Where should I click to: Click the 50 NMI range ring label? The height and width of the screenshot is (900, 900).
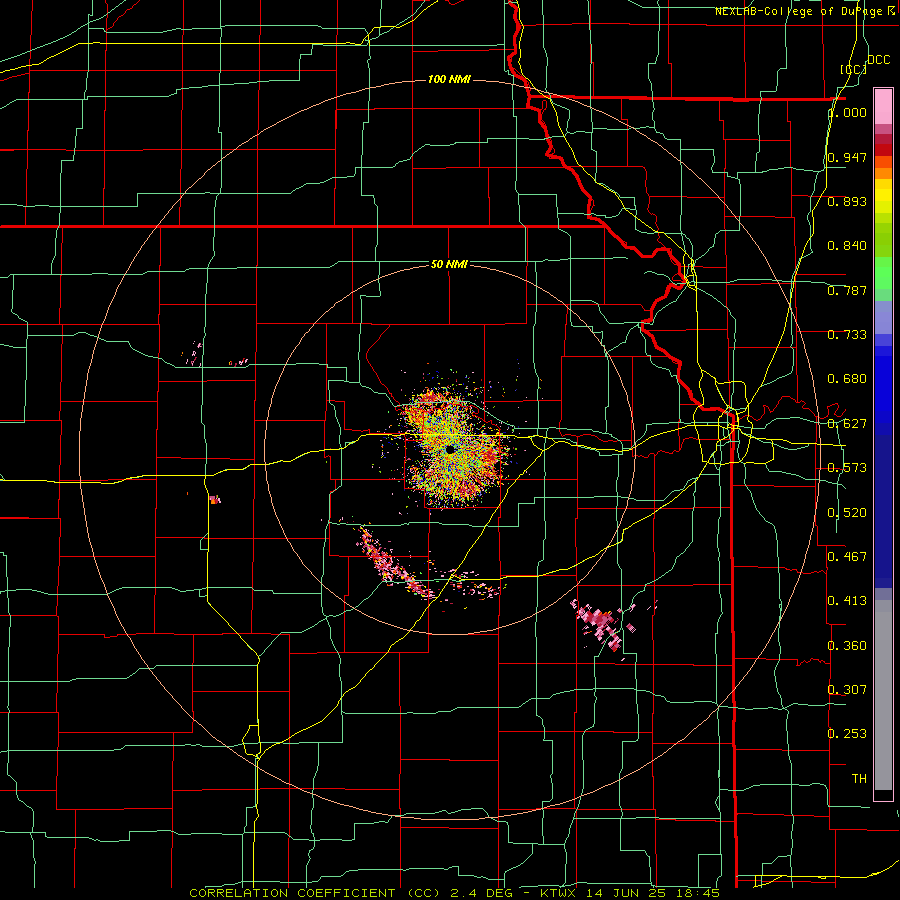click(x=449, y=264)
